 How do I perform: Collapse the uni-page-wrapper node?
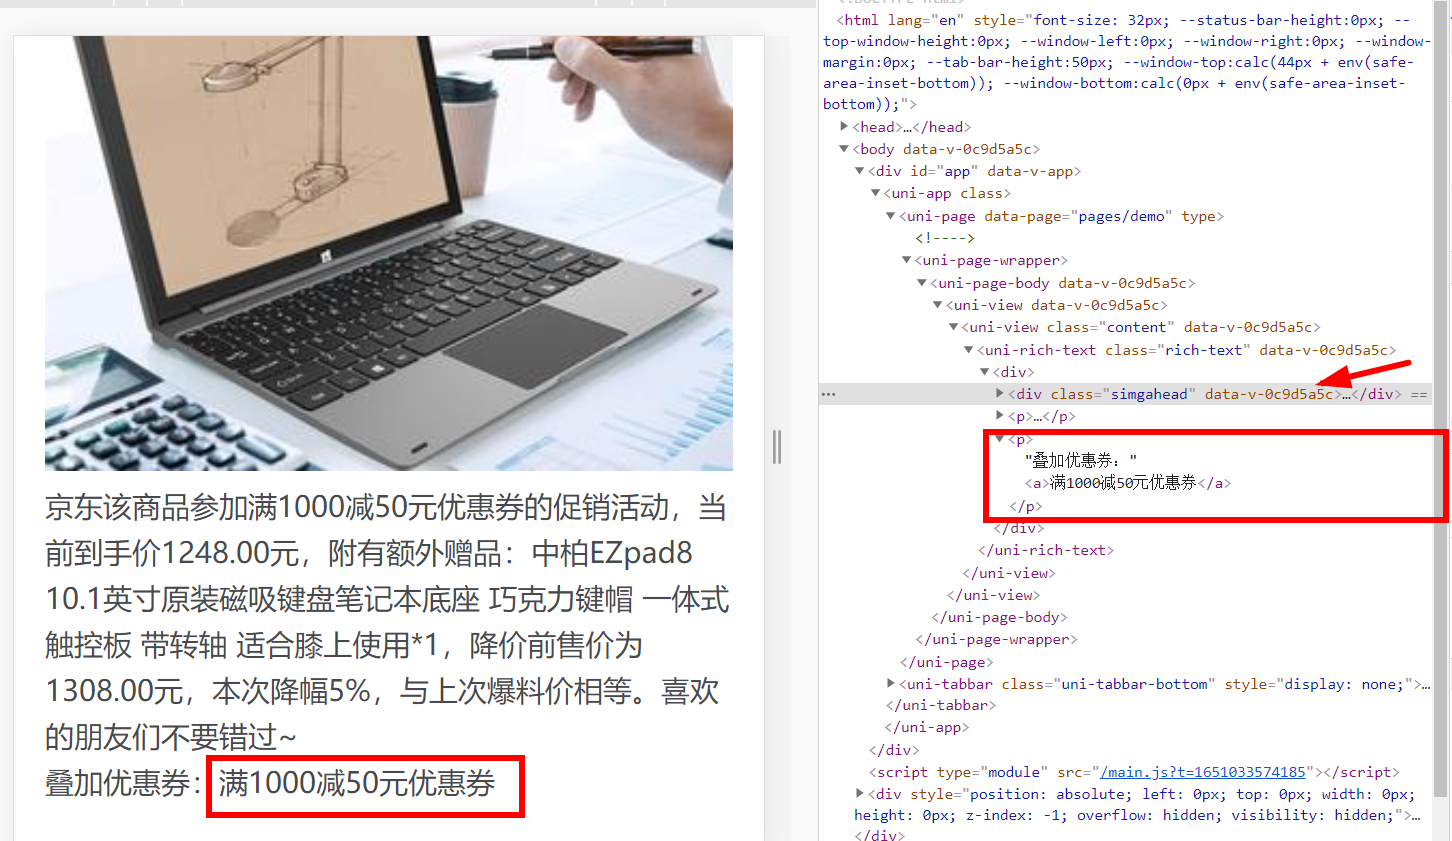(907, 260)
